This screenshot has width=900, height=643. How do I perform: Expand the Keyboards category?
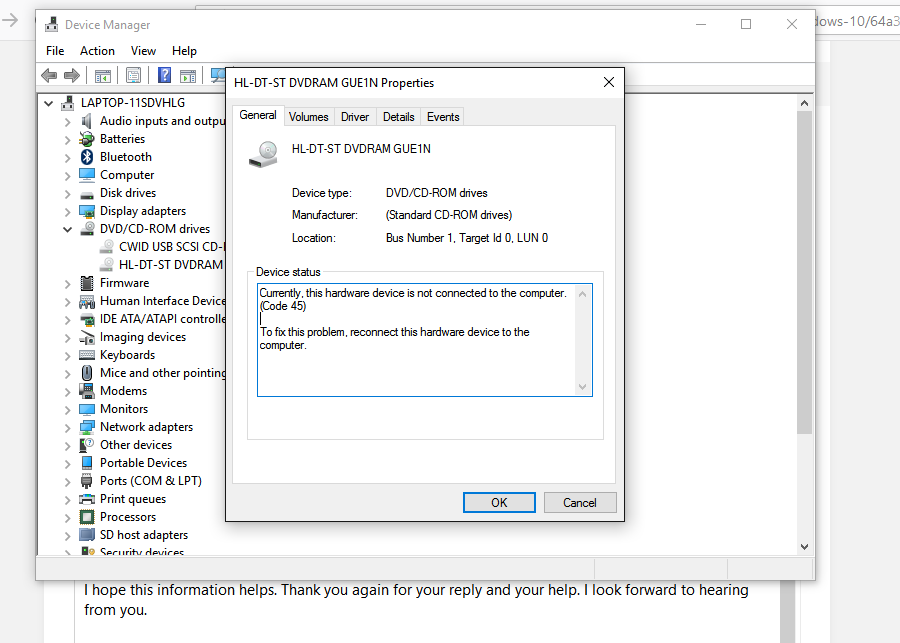[x=67, y=355]
